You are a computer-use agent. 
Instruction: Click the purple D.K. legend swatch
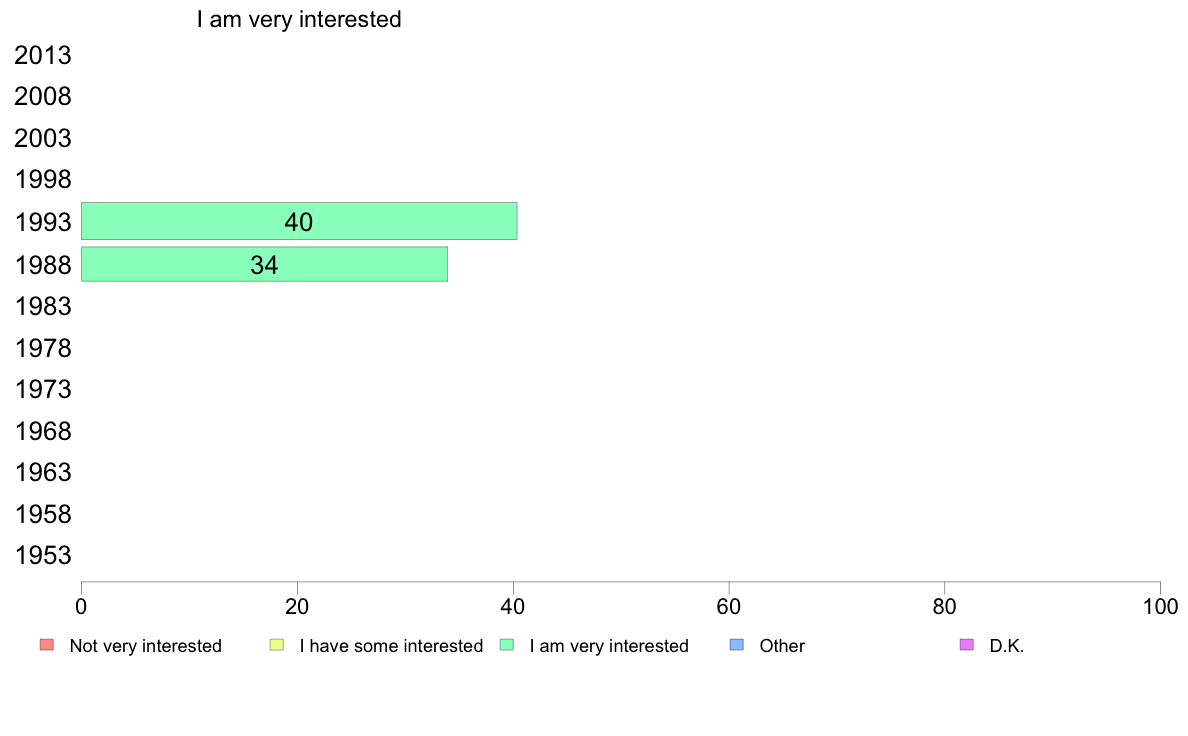click(x=966, y=645)
